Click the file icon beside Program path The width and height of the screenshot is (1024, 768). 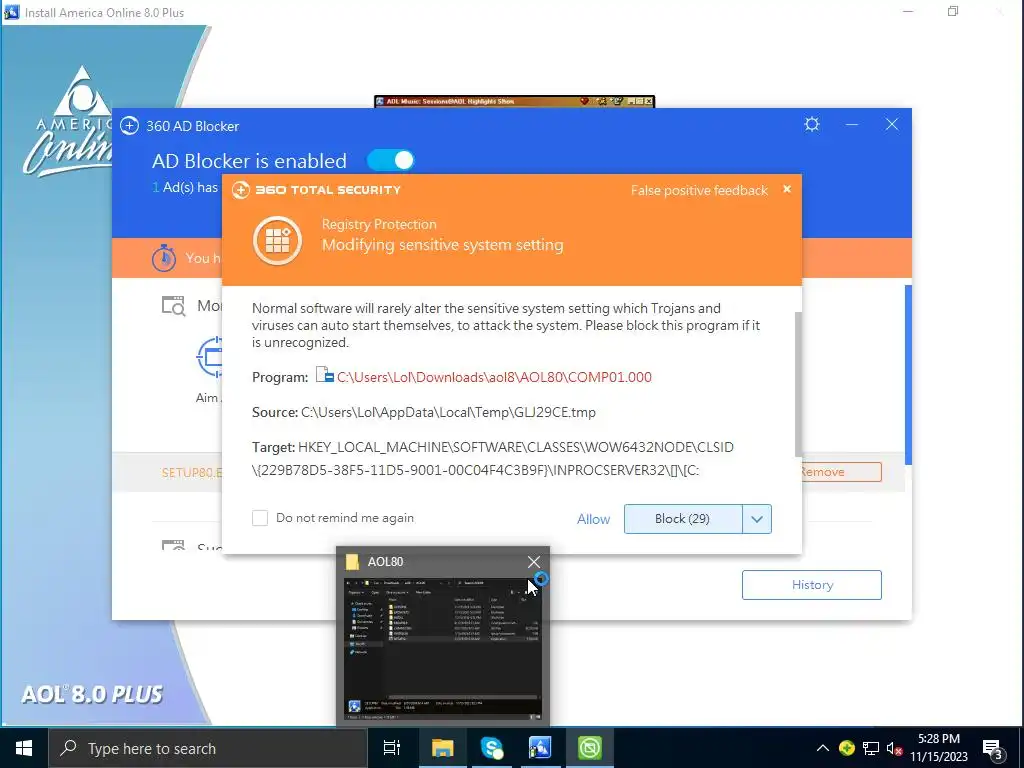coord(325,375)
